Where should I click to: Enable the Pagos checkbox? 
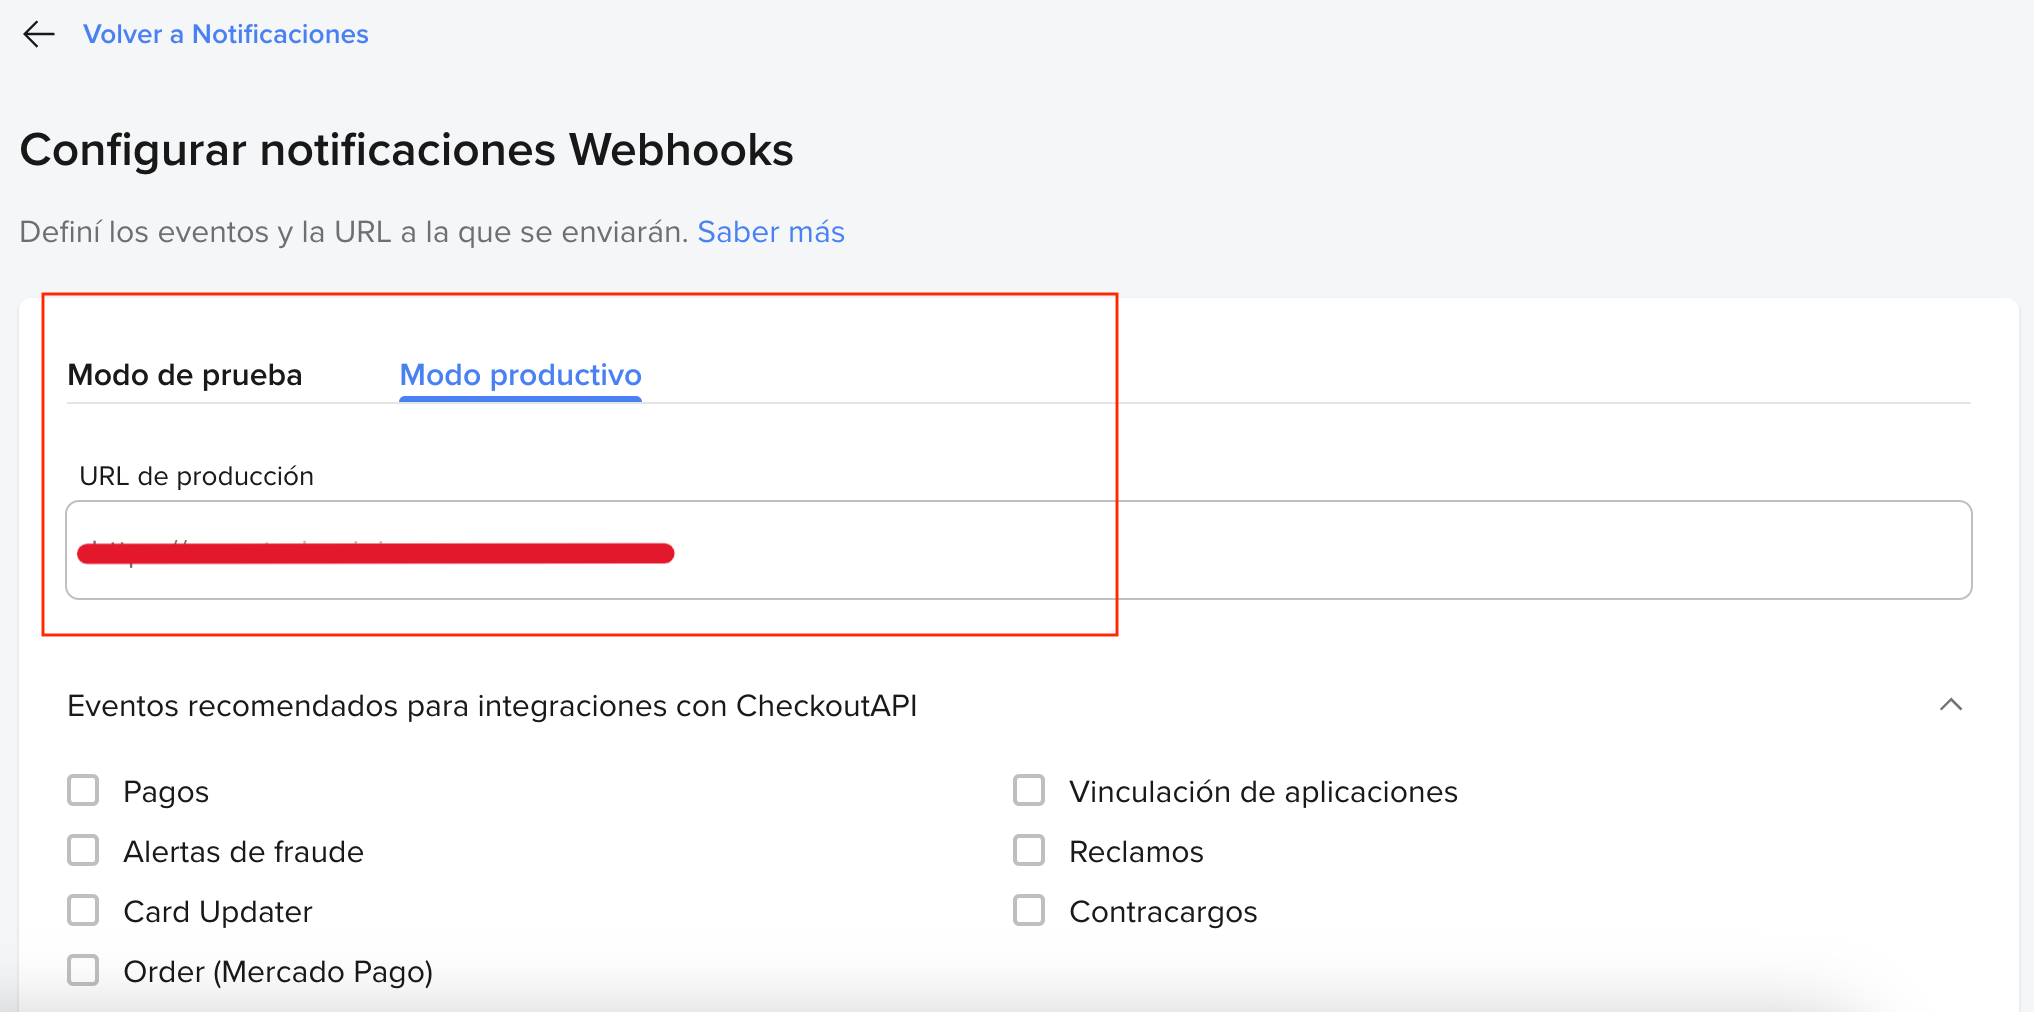click(x=83, y=790)
